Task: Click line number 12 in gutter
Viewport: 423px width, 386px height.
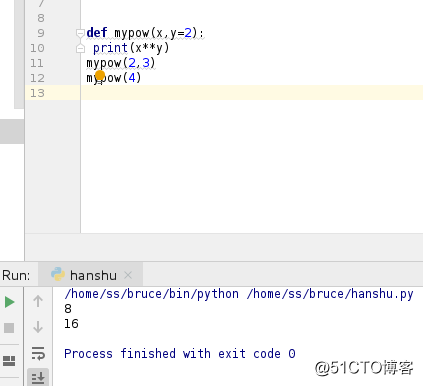Action: 37,78
